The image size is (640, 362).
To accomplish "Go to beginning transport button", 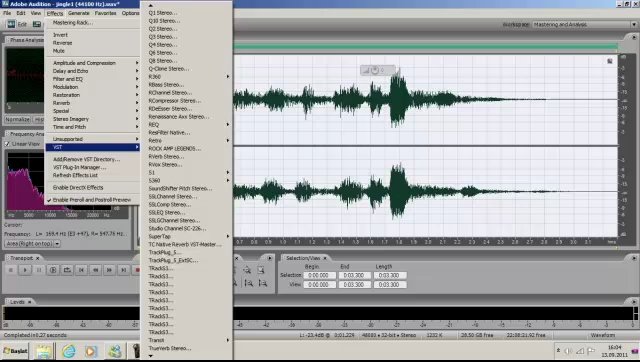I will 81,270.
